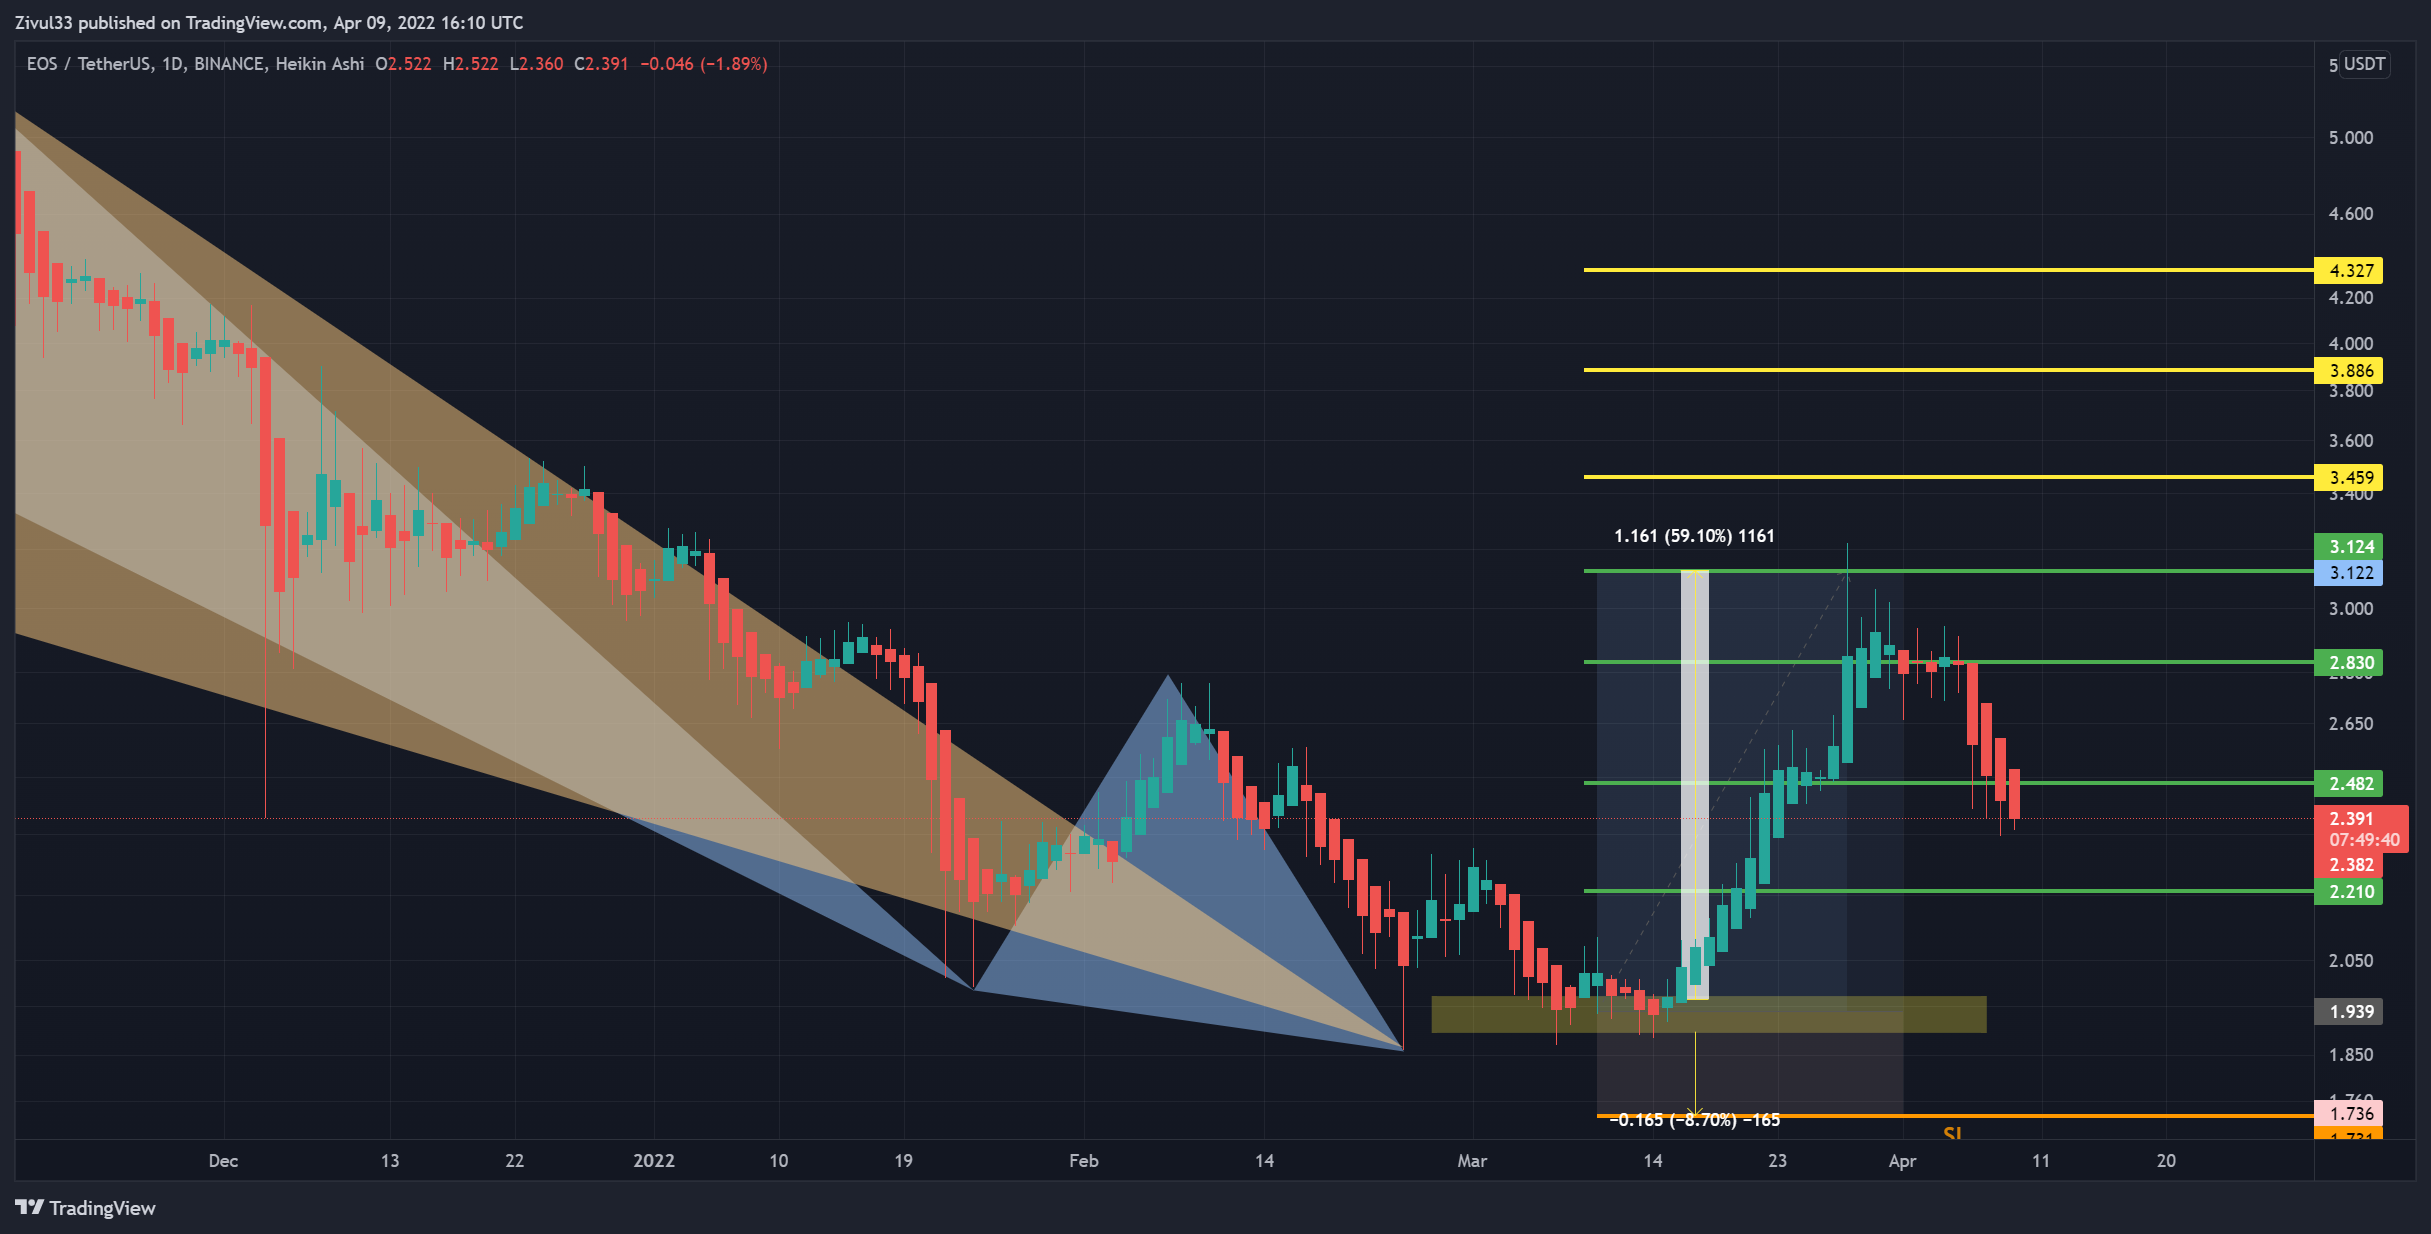Click the 1.939 gray price label
This screenshot has height=1234, width=2431.
point(2349,1011)
